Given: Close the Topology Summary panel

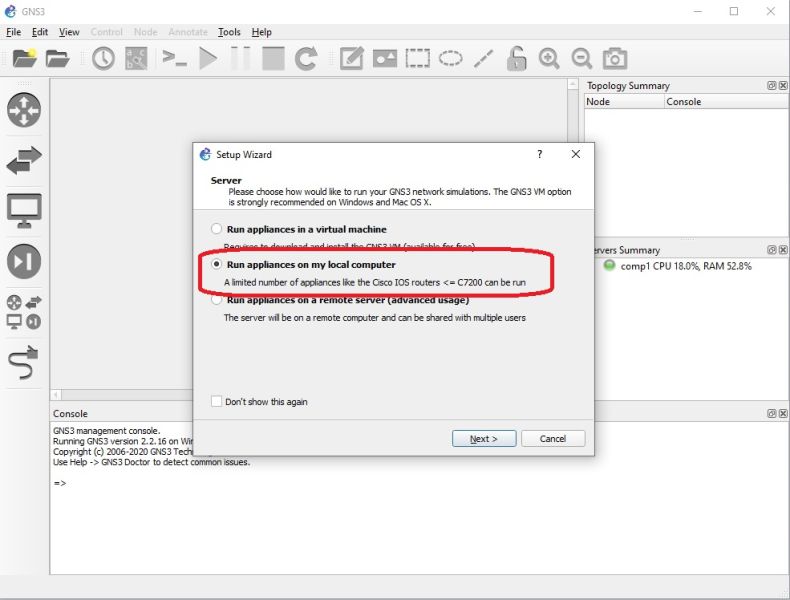Looking at the screenshot, I should click(x=782, y=86).
